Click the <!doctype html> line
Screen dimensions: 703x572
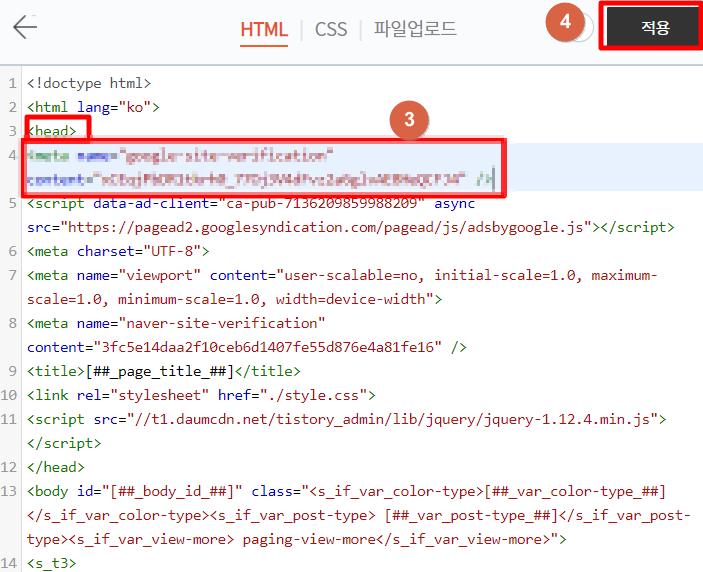point(89,83)
